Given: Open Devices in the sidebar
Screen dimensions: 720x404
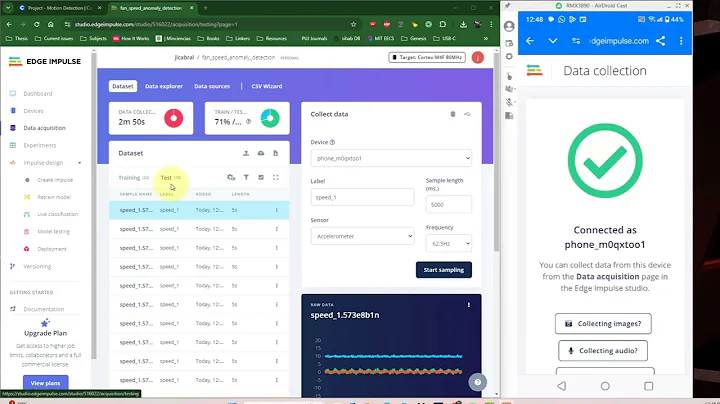Looking at the screenshot, I should coord(33,111).
